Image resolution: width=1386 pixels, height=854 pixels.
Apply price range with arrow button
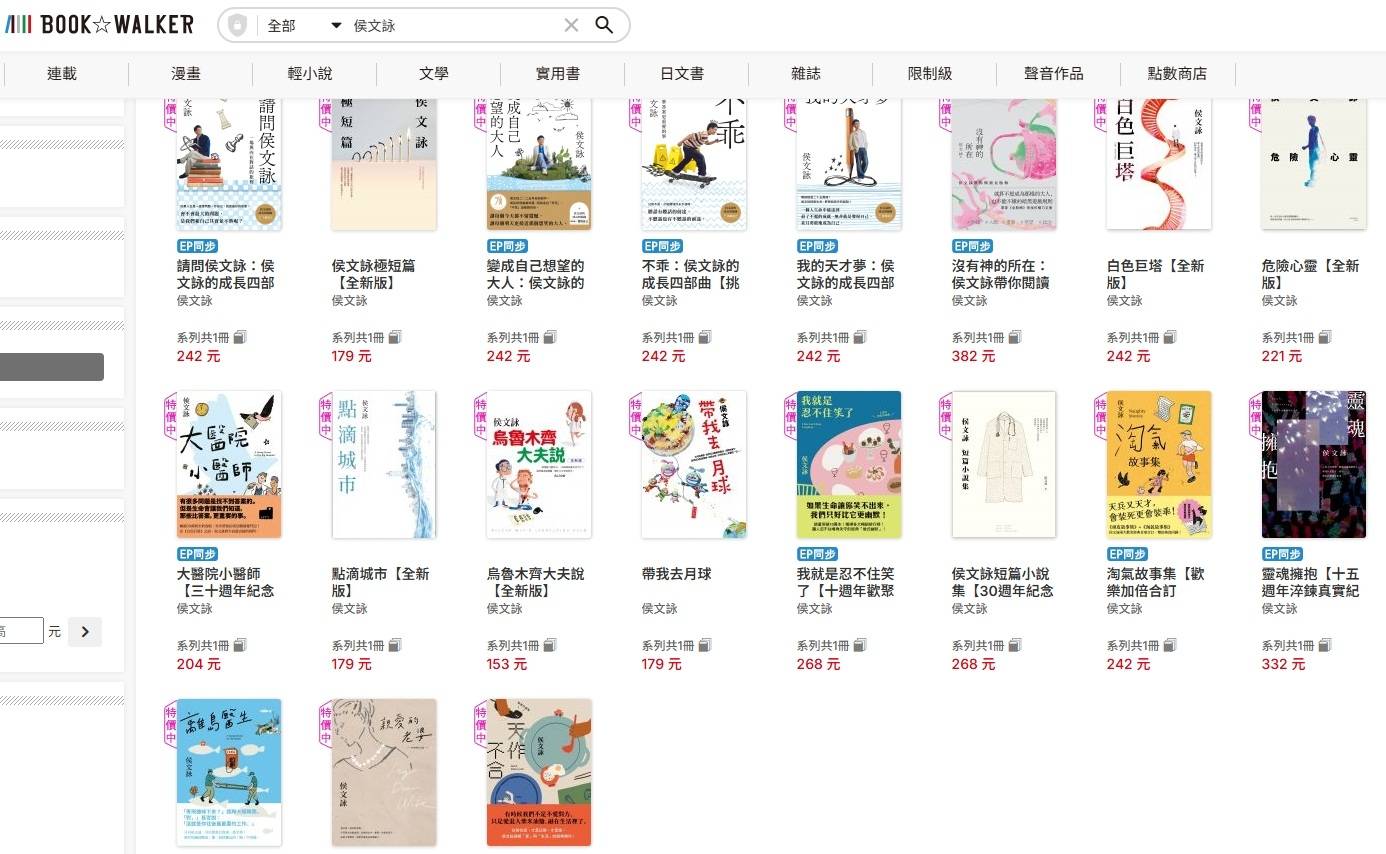coord(85,632)
